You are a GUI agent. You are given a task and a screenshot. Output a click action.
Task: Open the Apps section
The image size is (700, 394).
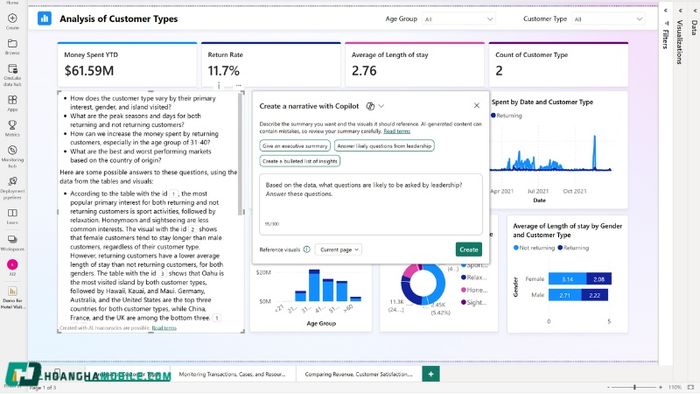[x=12, y=103]
